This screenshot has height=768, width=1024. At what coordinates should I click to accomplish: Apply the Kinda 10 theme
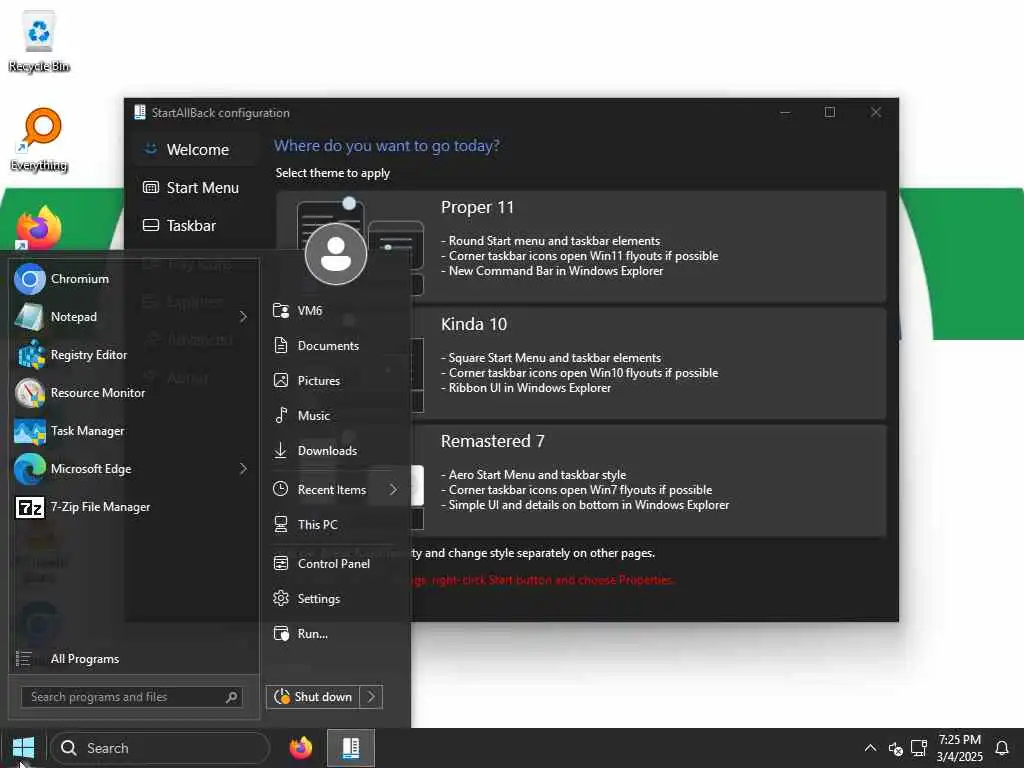point(581,363)
